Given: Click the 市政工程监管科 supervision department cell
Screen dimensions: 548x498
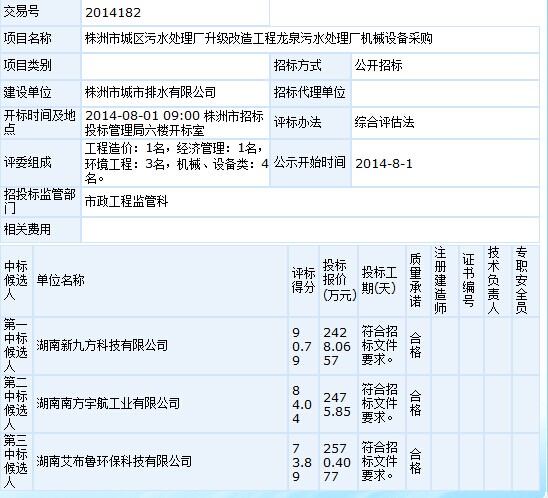Looking at the screenshot, I should (x=126, y=201).
